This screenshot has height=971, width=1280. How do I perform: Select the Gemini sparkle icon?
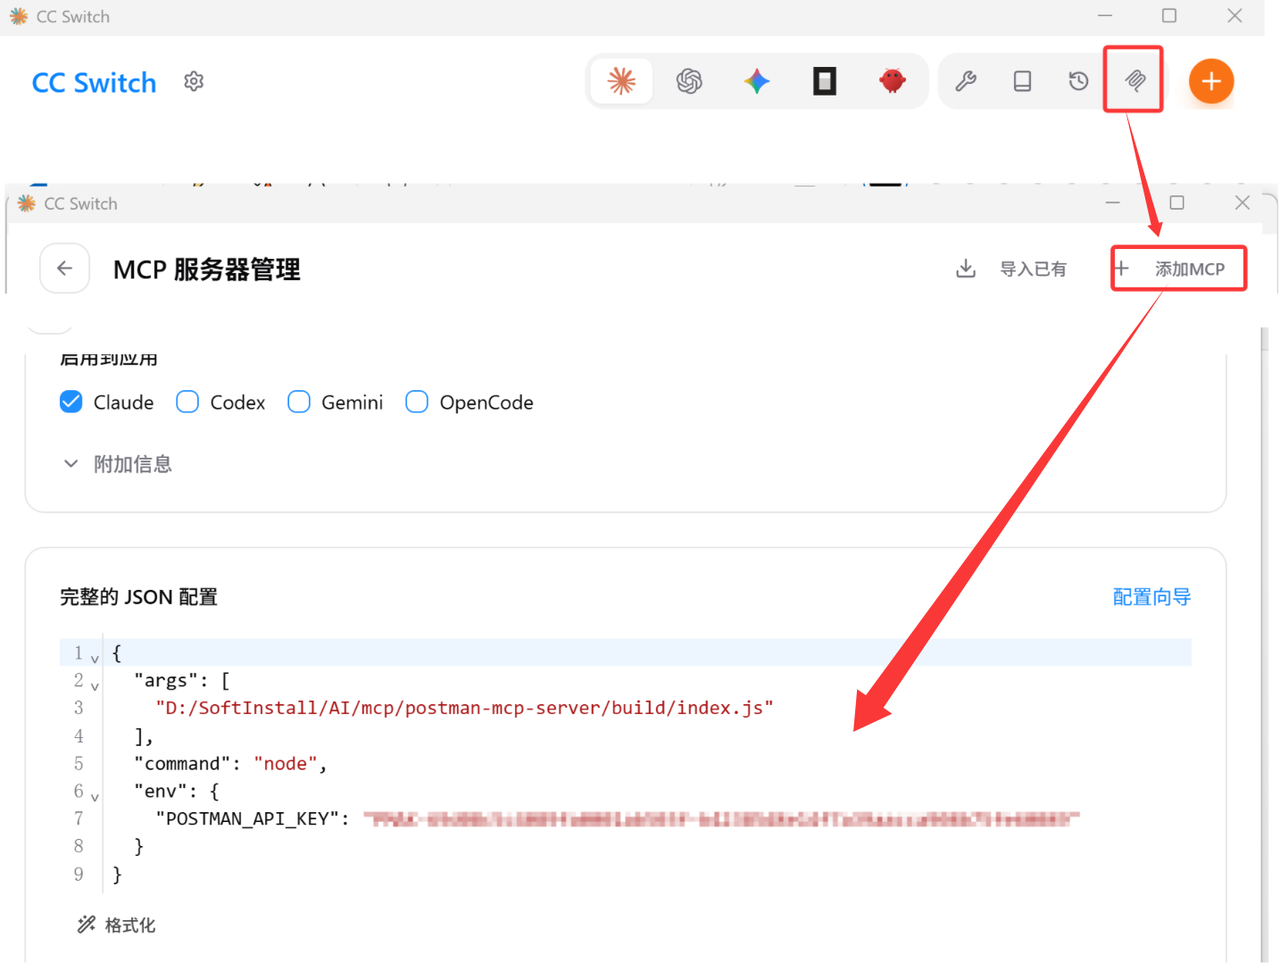click(x=757, y=81)
